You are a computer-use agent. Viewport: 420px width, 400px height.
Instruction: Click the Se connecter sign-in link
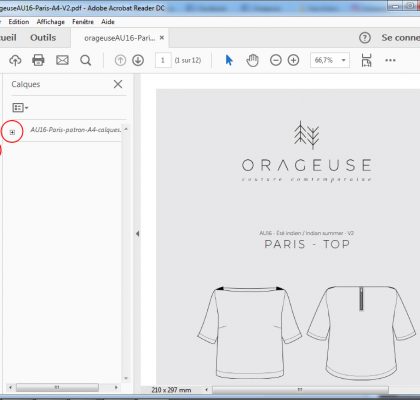[x=401, y=38]
